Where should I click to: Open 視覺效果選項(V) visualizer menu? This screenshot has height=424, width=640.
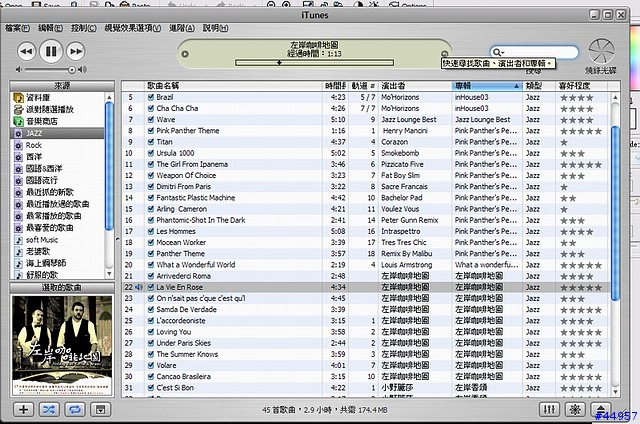(133, 28)
